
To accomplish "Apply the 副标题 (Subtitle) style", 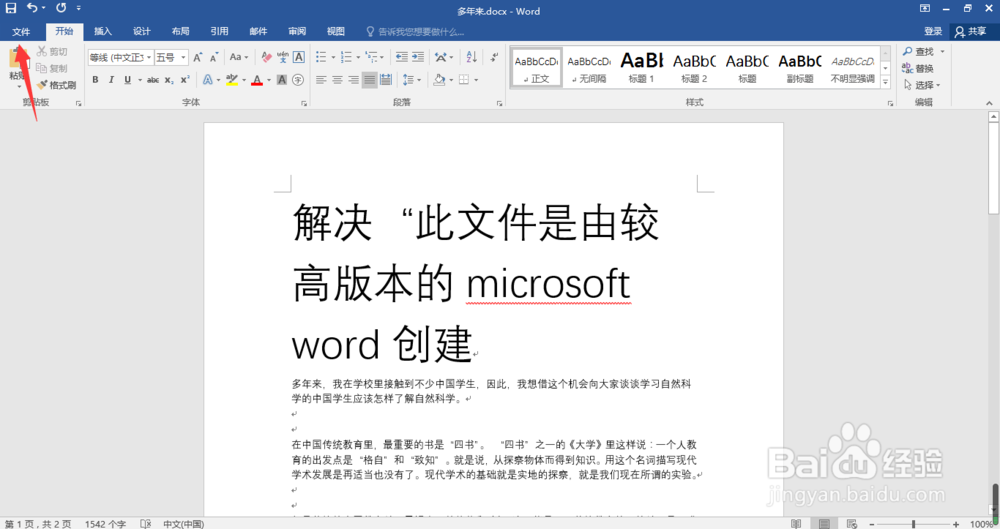I will click(800, 67).
